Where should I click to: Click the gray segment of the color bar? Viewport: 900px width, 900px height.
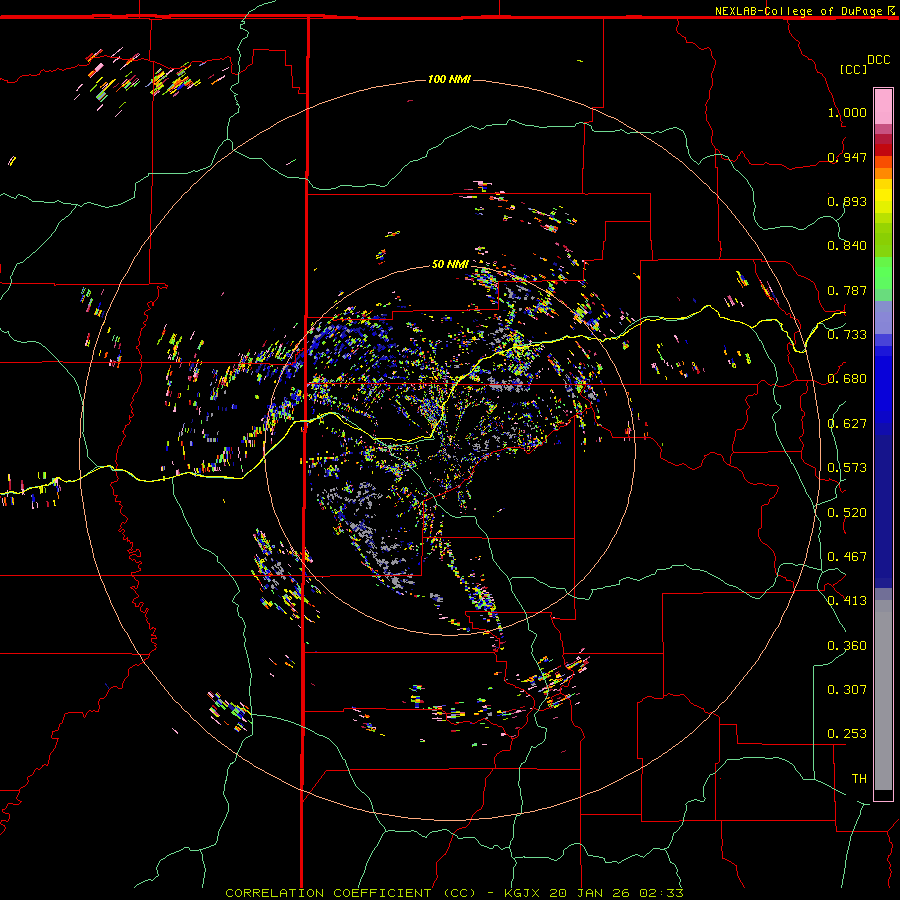click(883, 695)
